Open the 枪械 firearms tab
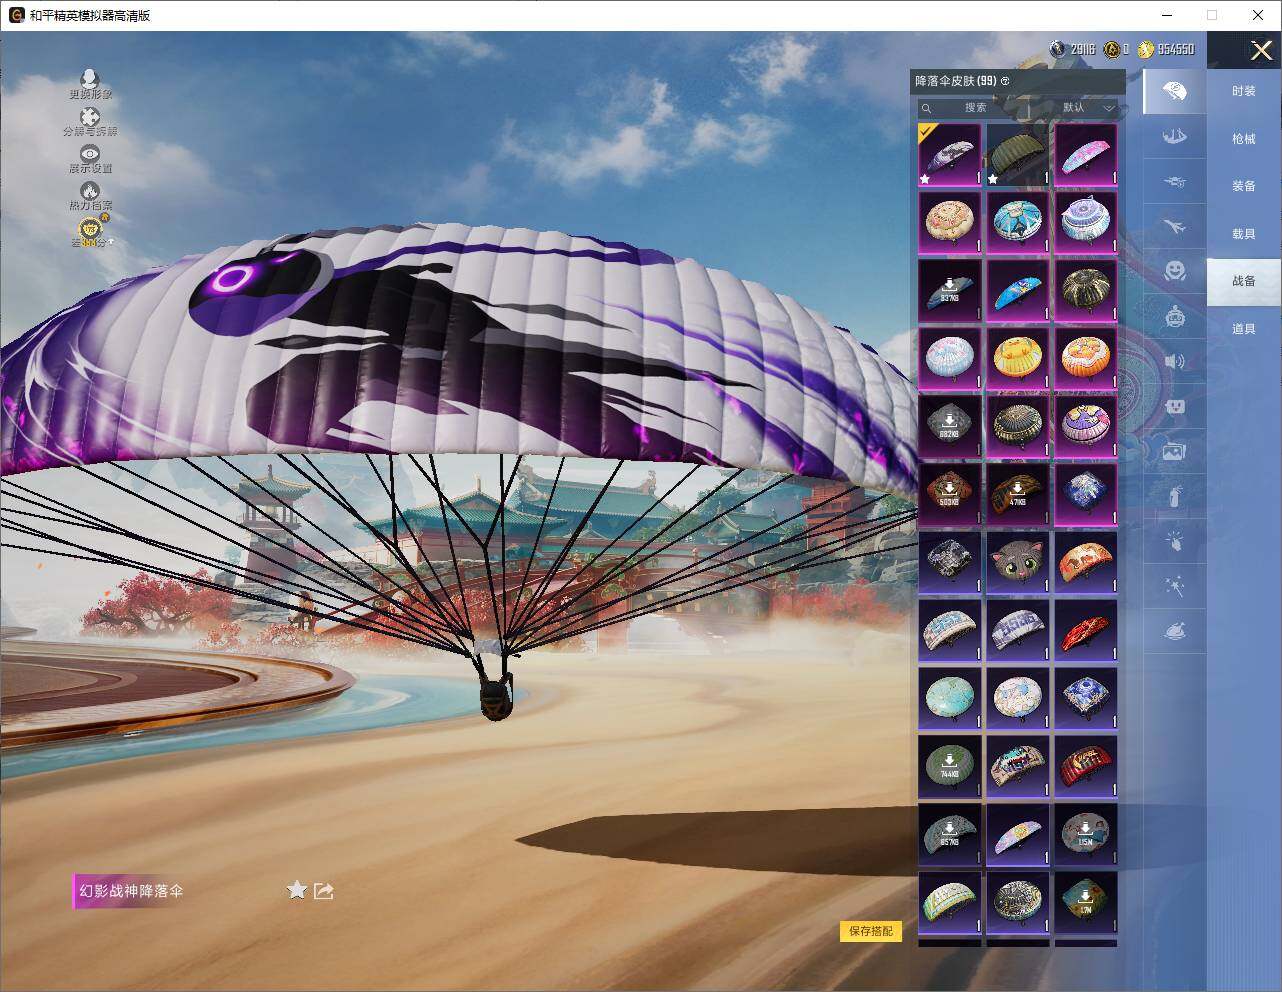1282x992 pixels. (1243, 139)
